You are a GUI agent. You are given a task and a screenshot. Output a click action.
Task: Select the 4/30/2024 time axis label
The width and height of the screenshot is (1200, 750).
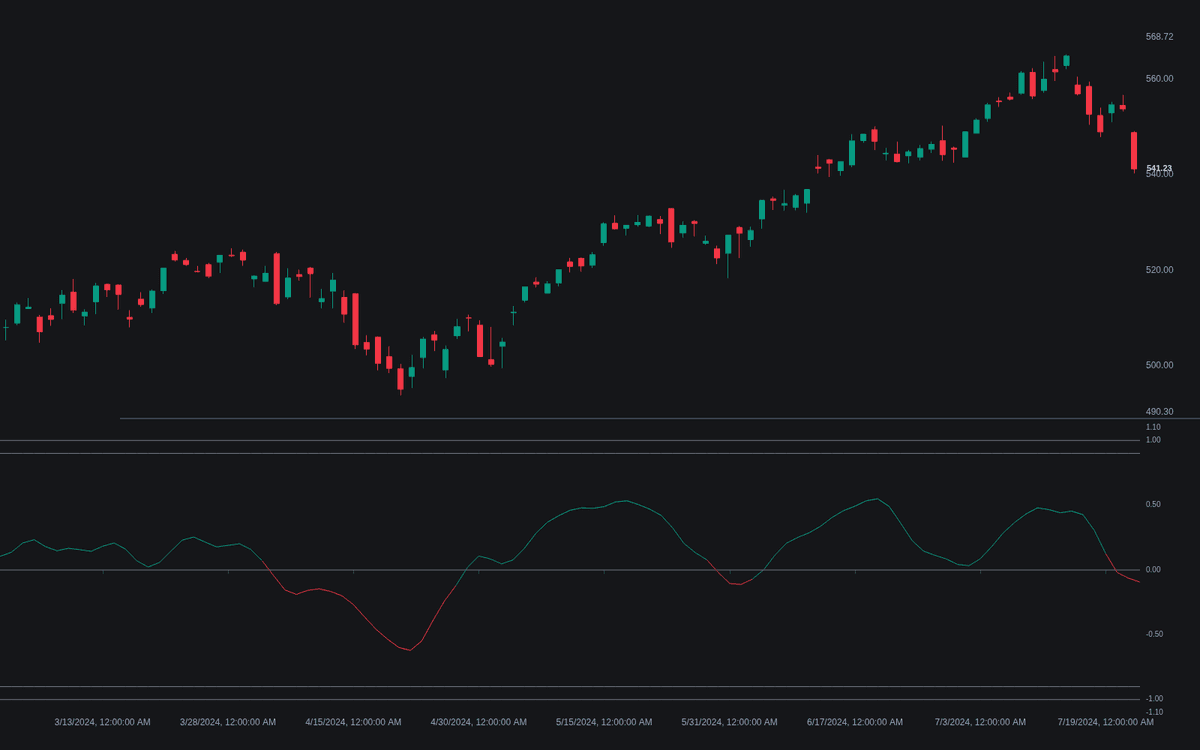(479, 722)
